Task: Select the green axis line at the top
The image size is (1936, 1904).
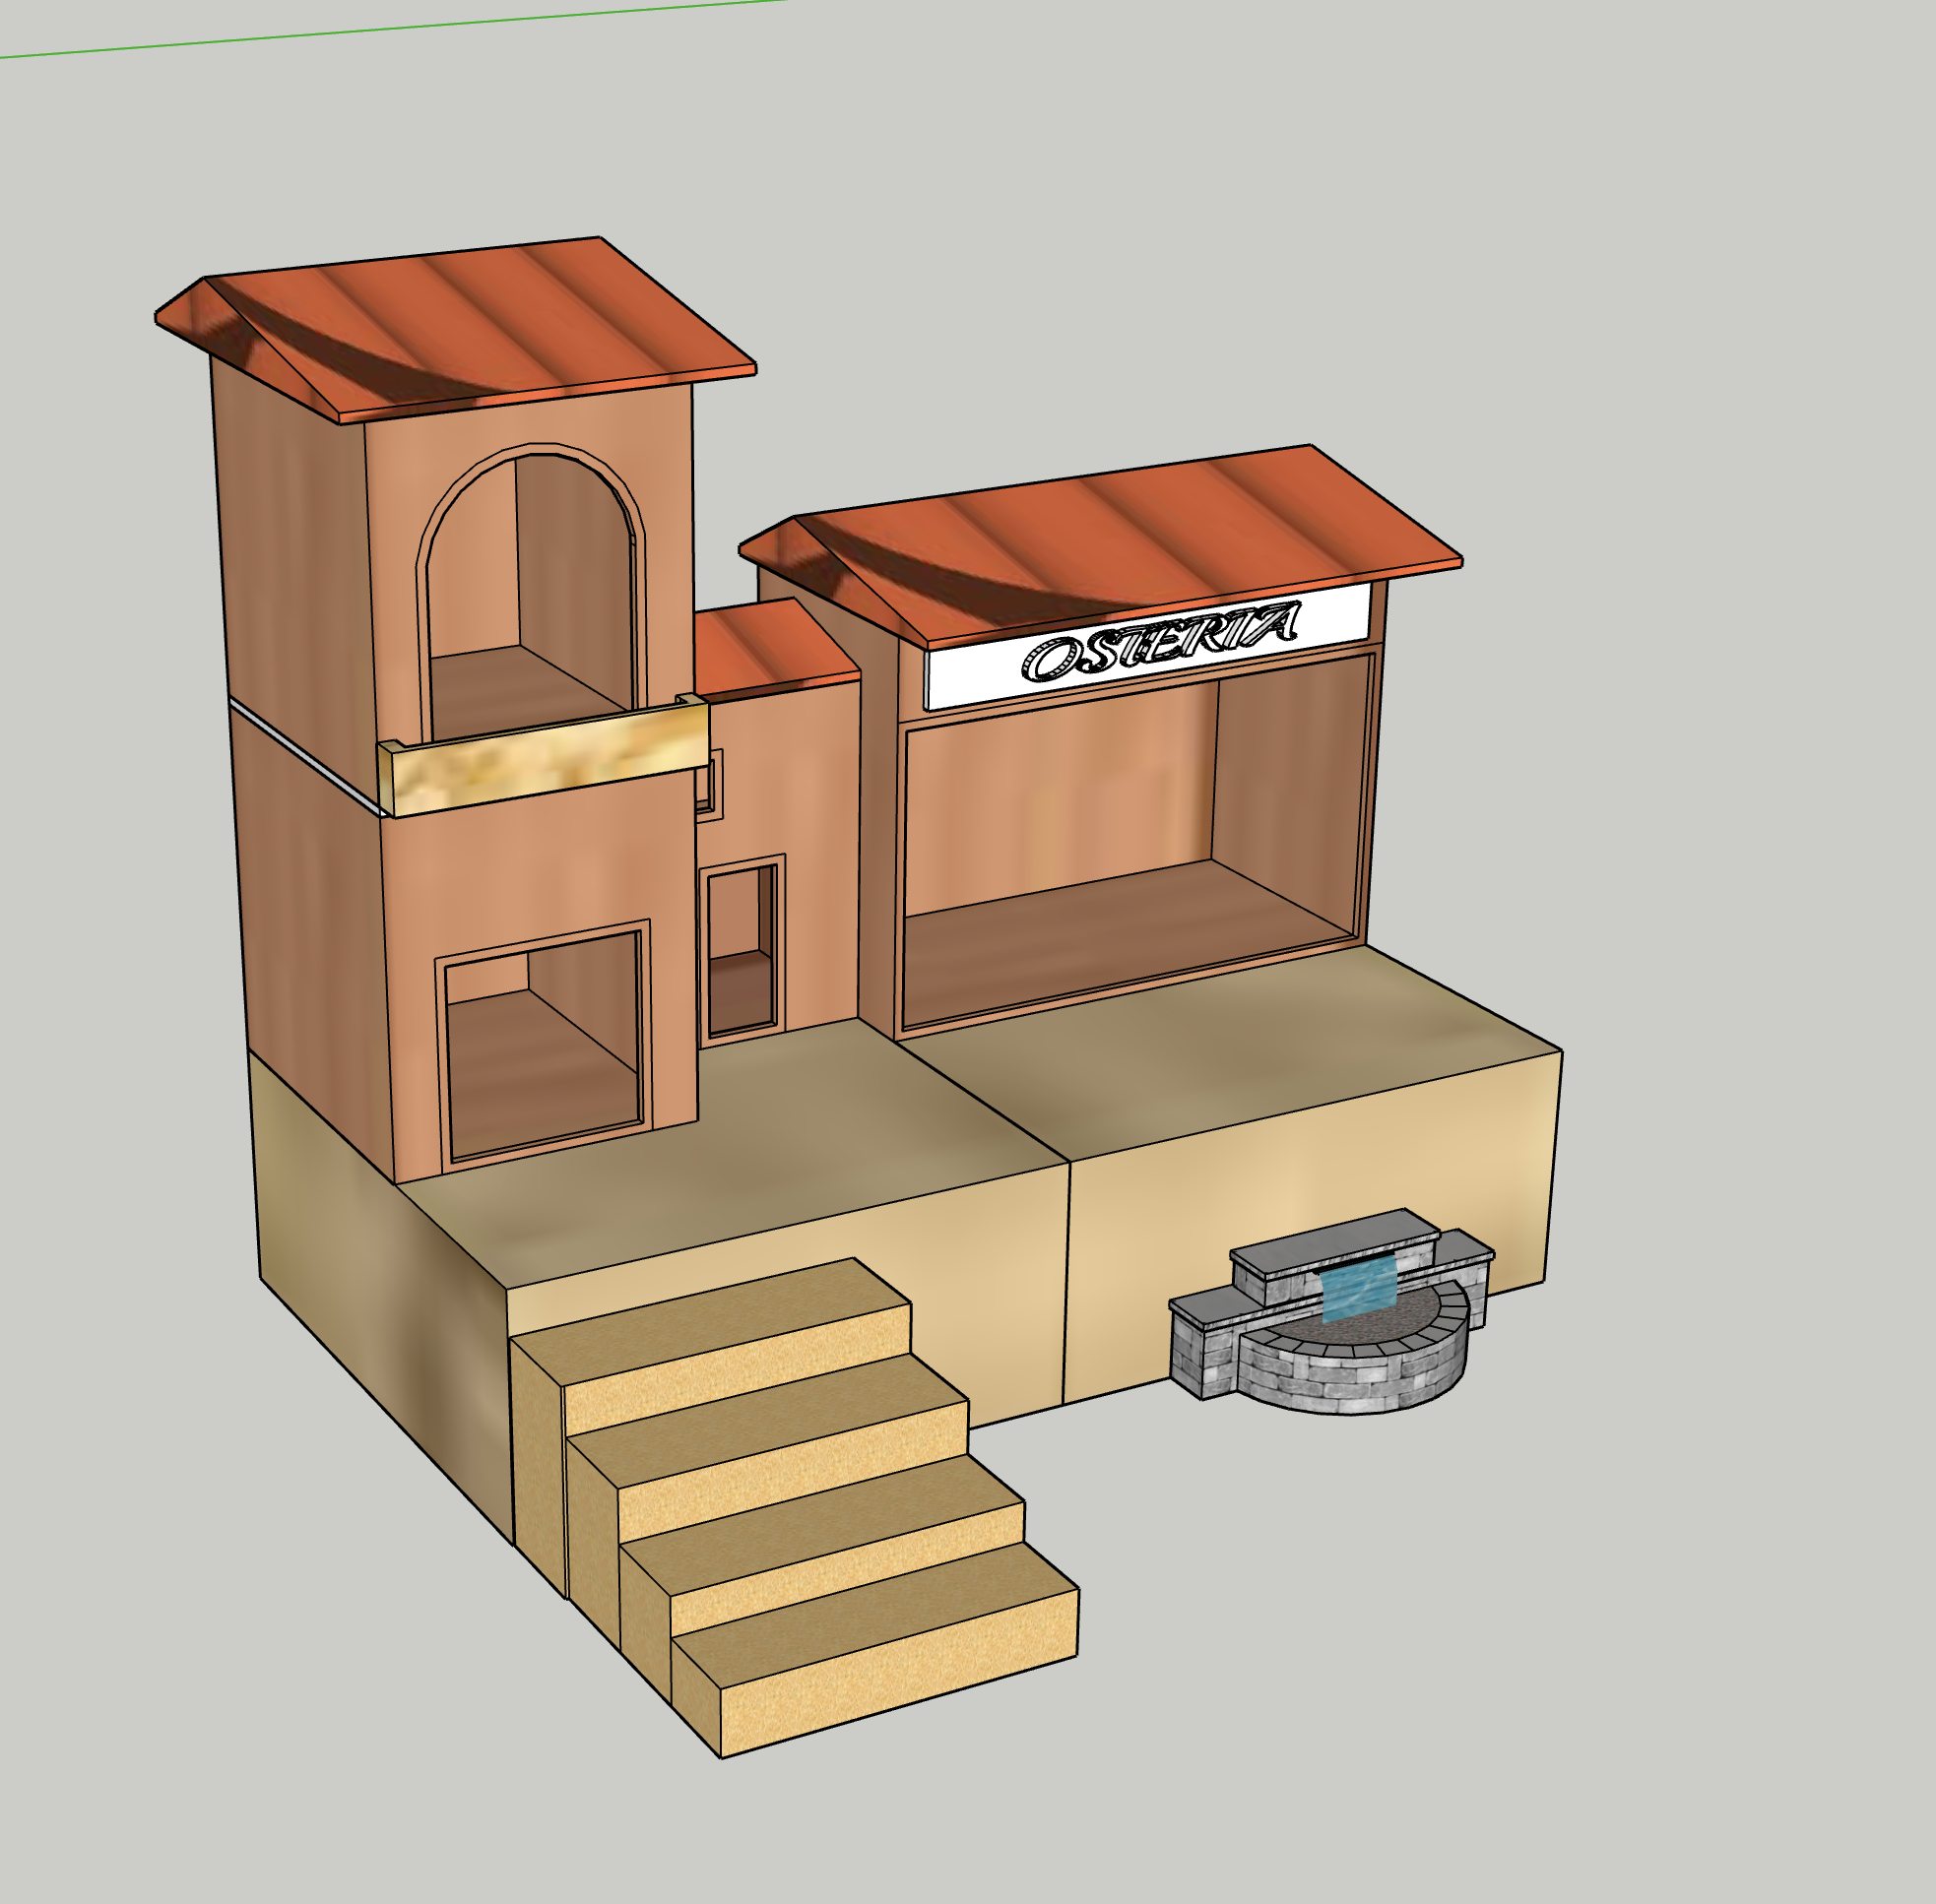Action: point(400,28)
